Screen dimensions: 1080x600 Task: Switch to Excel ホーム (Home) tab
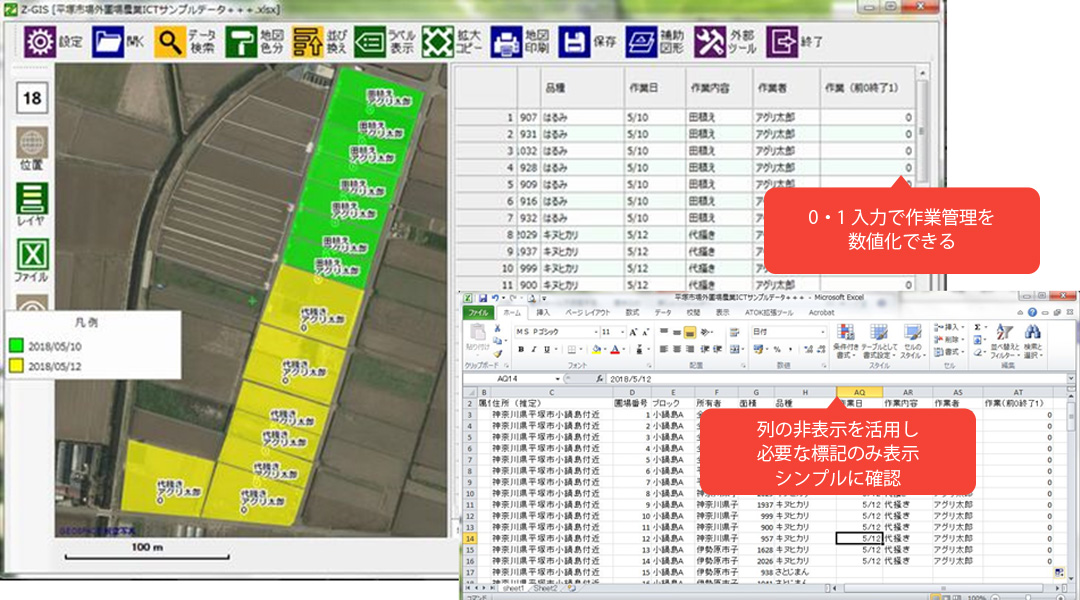click(512, 313)
